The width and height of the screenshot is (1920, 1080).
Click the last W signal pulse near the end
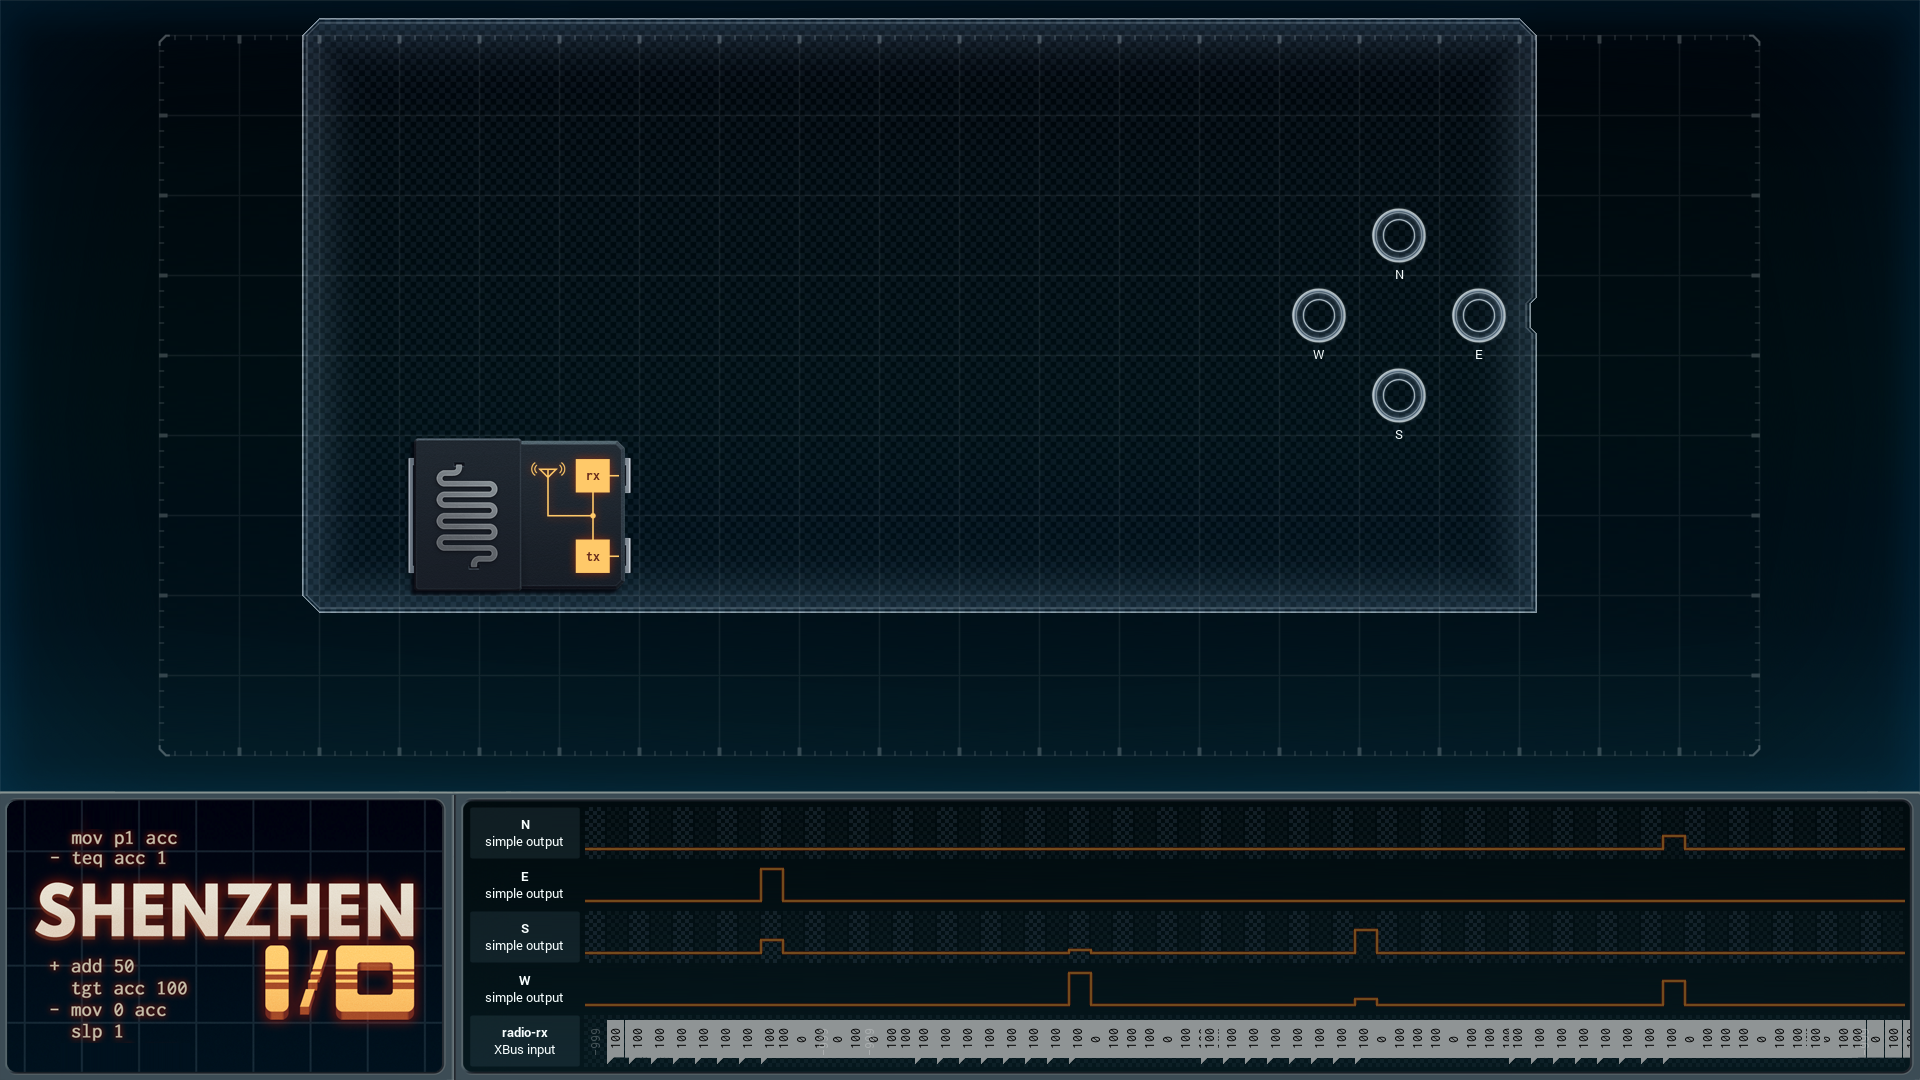1674,993
